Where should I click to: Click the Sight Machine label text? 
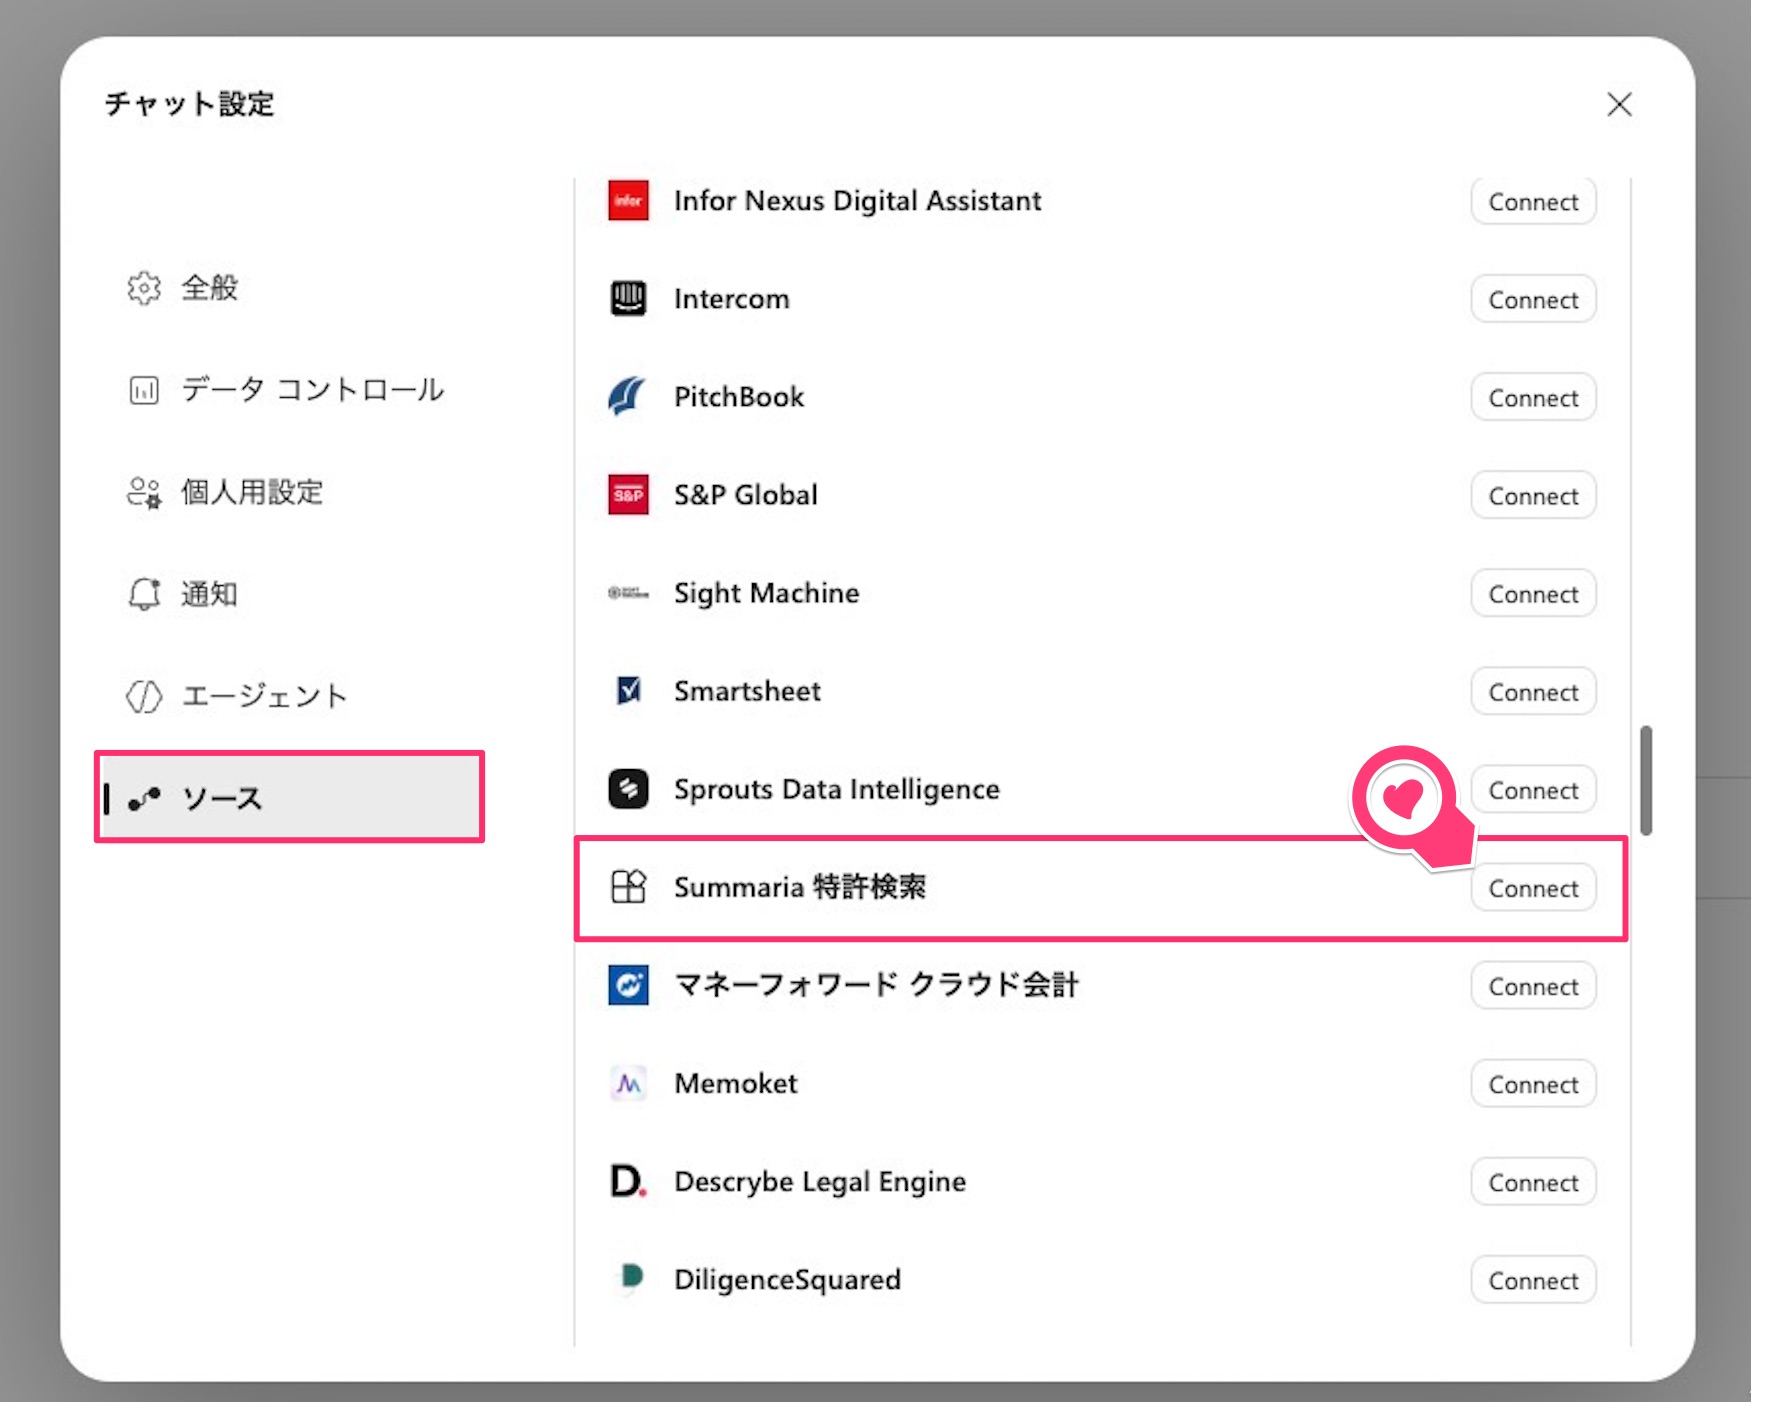tap(766, 592)
